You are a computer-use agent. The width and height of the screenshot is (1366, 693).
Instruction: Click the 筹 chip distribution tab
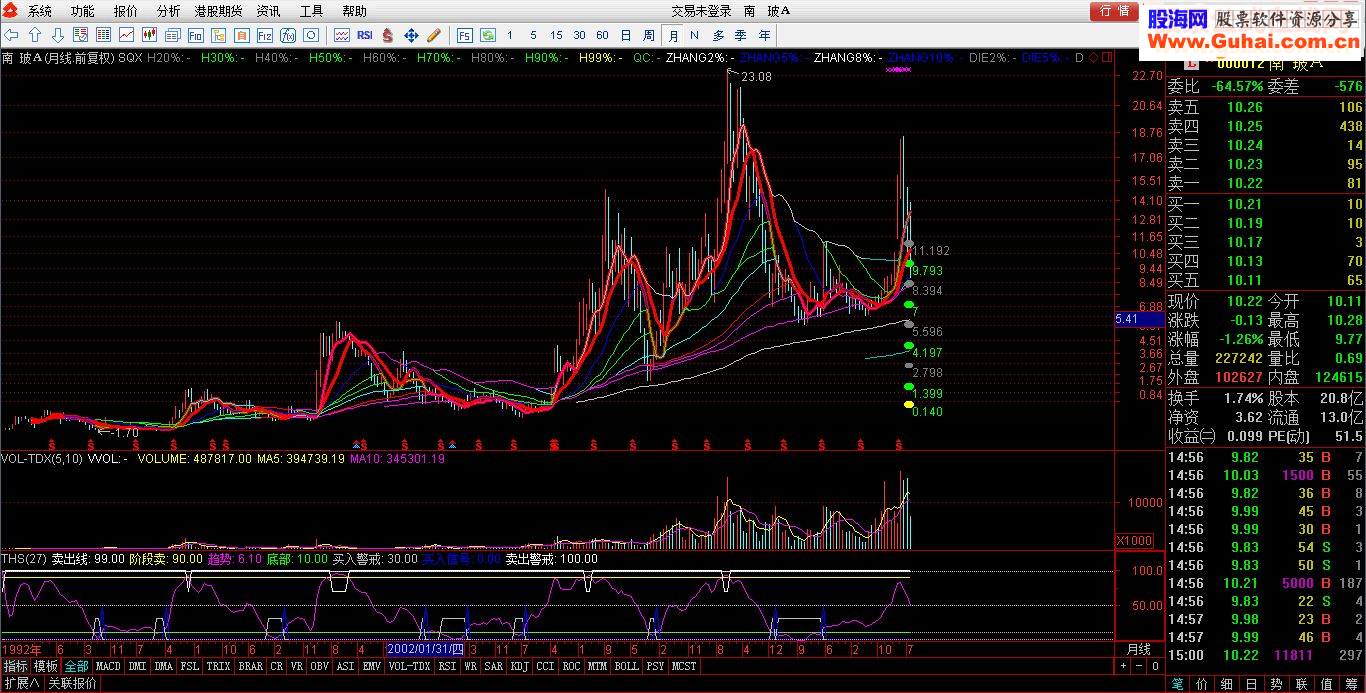coord(1352,684)
